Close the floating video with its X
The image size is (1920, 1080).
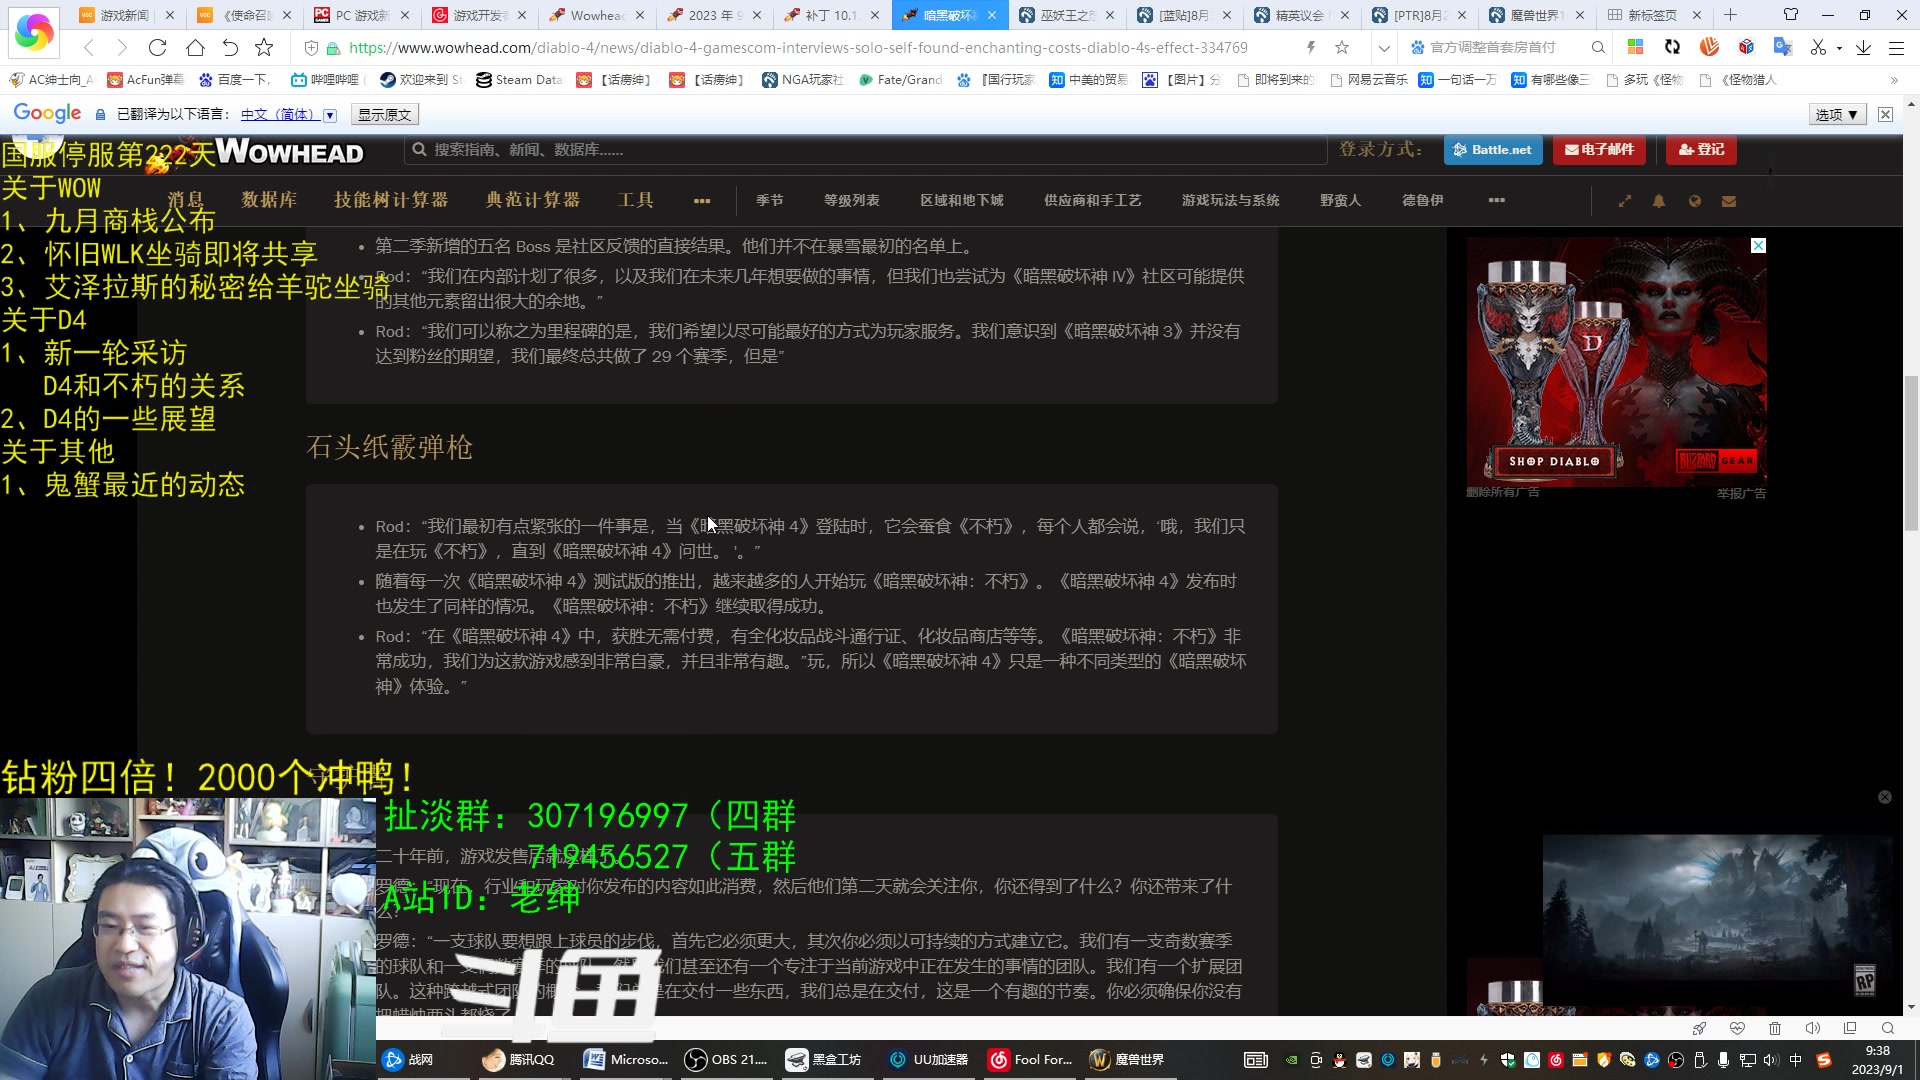[x=1885, y=797]
